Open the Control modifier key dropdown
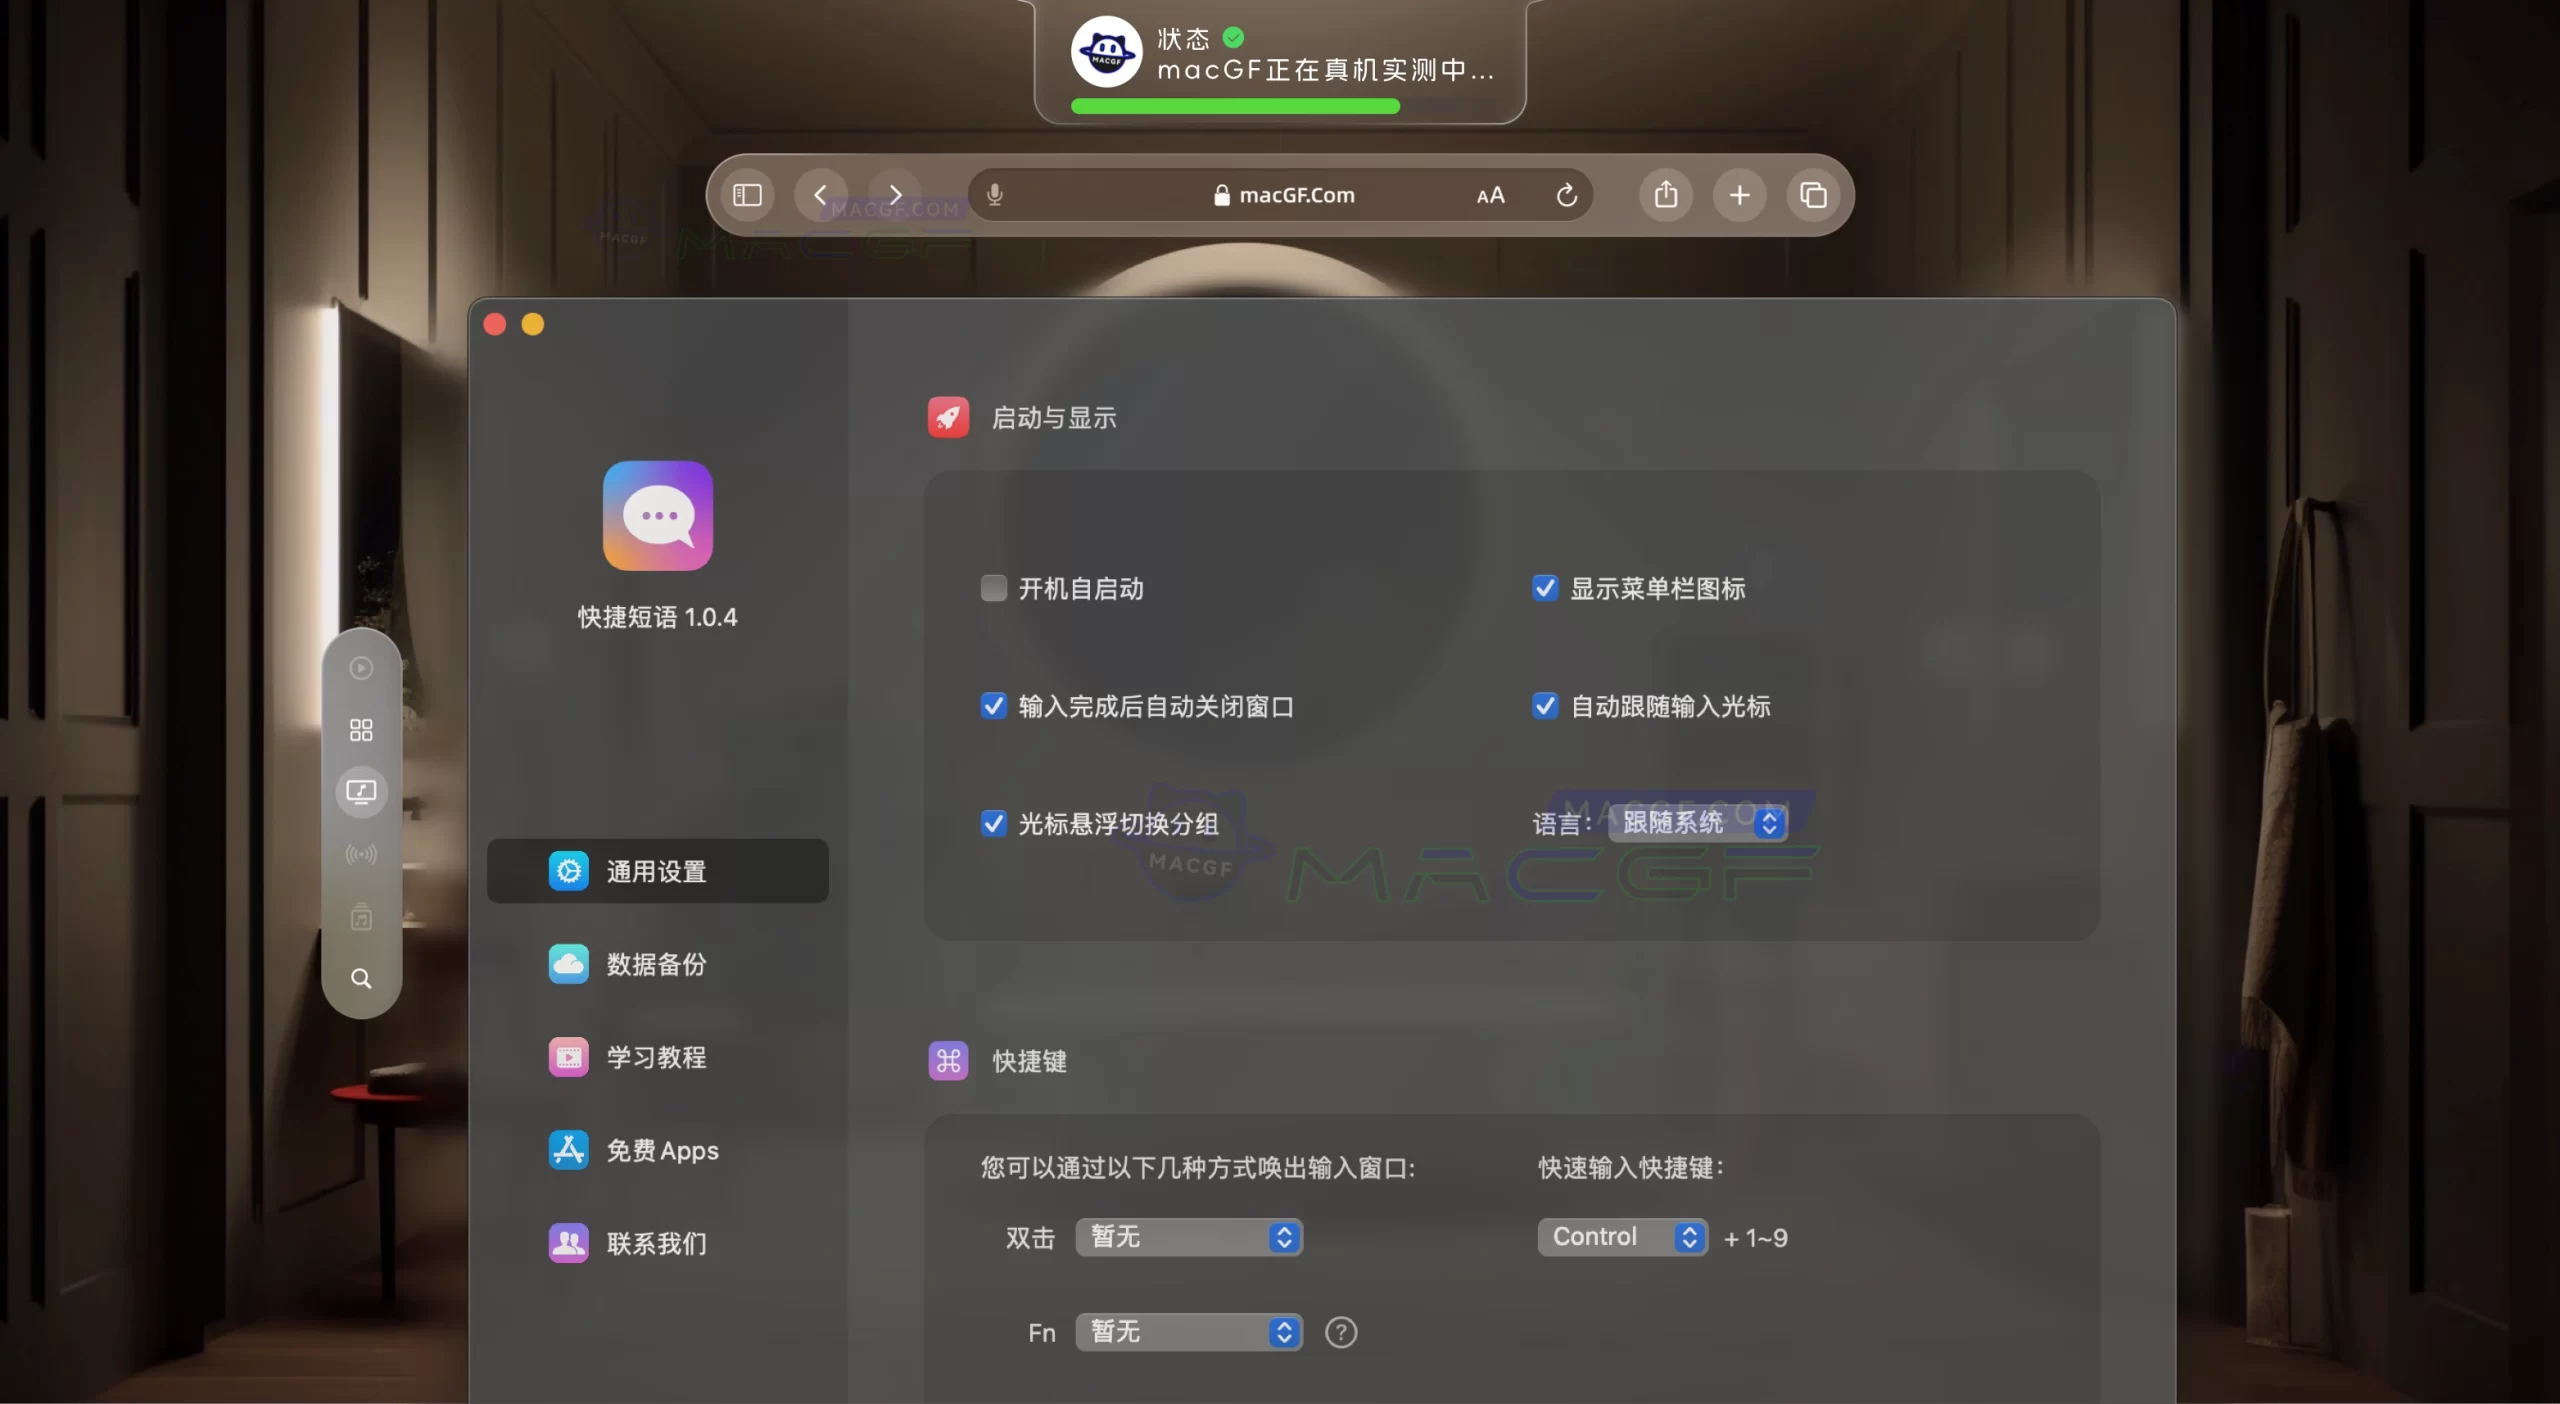 point(1620,1237)
